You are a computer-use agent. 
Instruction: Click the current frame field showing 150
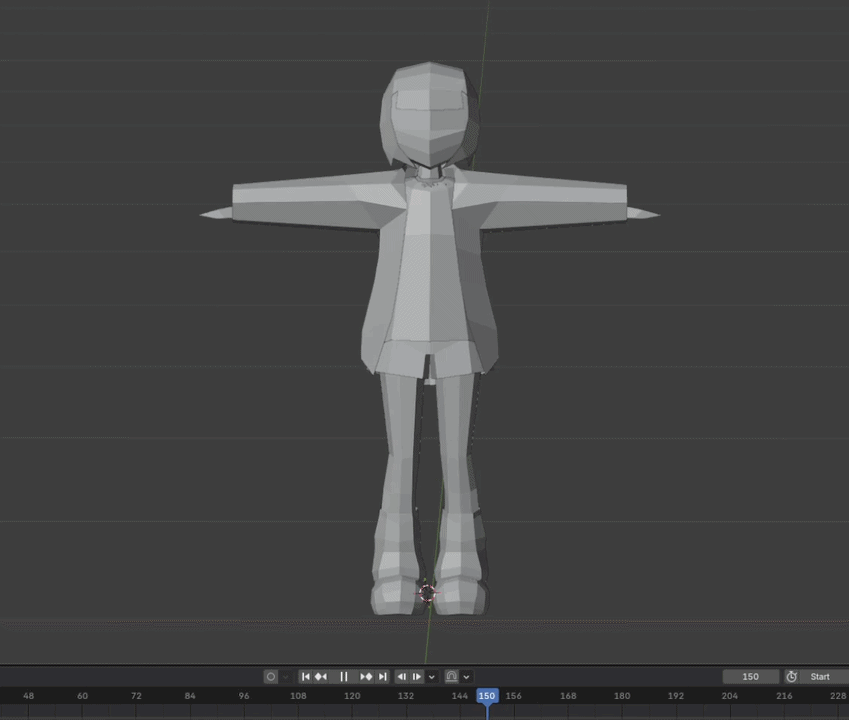point(750,677)
